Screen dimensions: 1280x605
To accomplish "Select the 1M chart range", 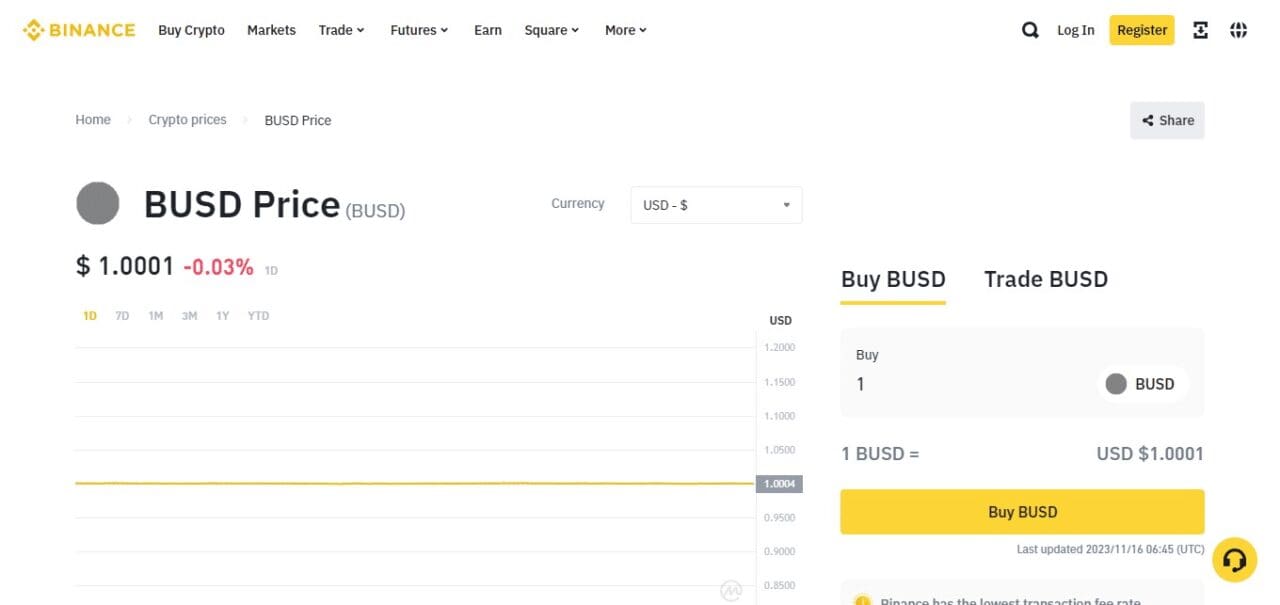I will [155, 316].
